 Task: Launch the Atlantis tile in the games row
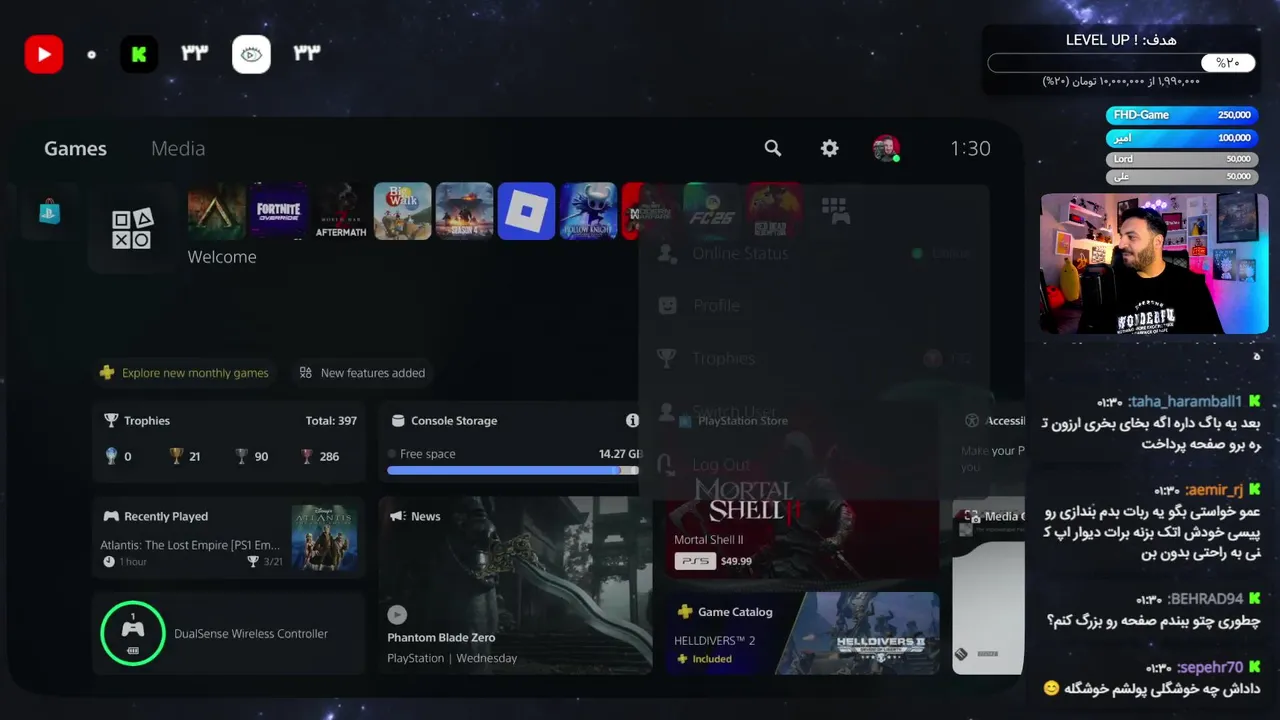[217, 211]
